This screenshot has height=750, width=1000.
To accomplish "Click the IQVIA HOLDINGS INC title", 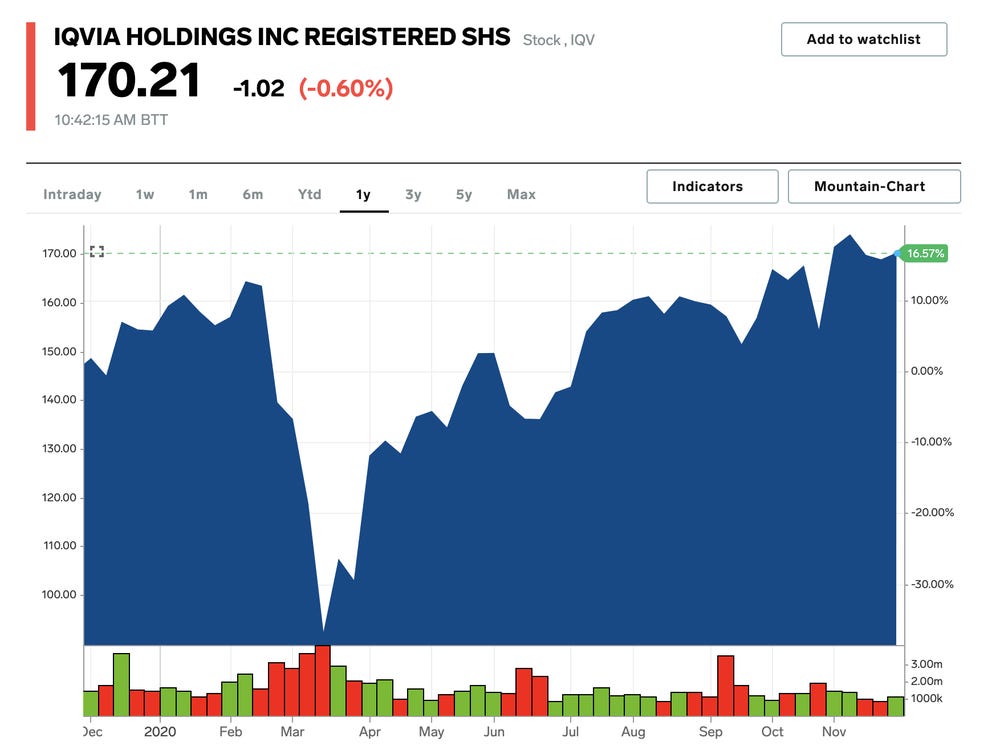I will [282, 37].
